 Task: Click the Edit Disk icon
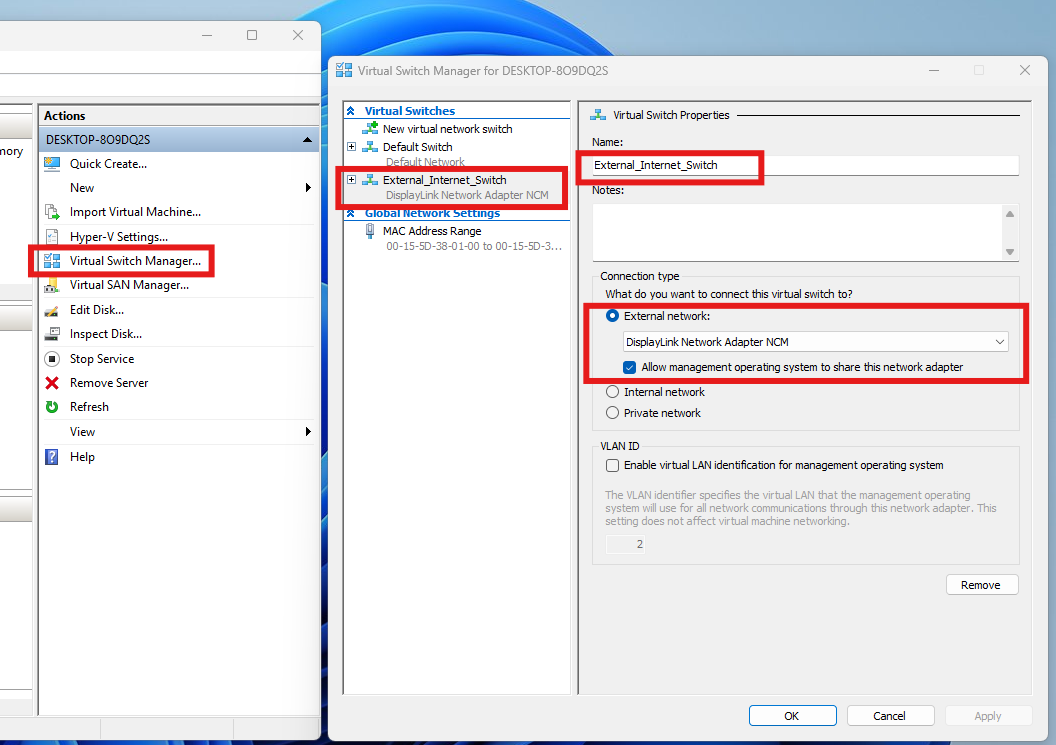point(52,310)
